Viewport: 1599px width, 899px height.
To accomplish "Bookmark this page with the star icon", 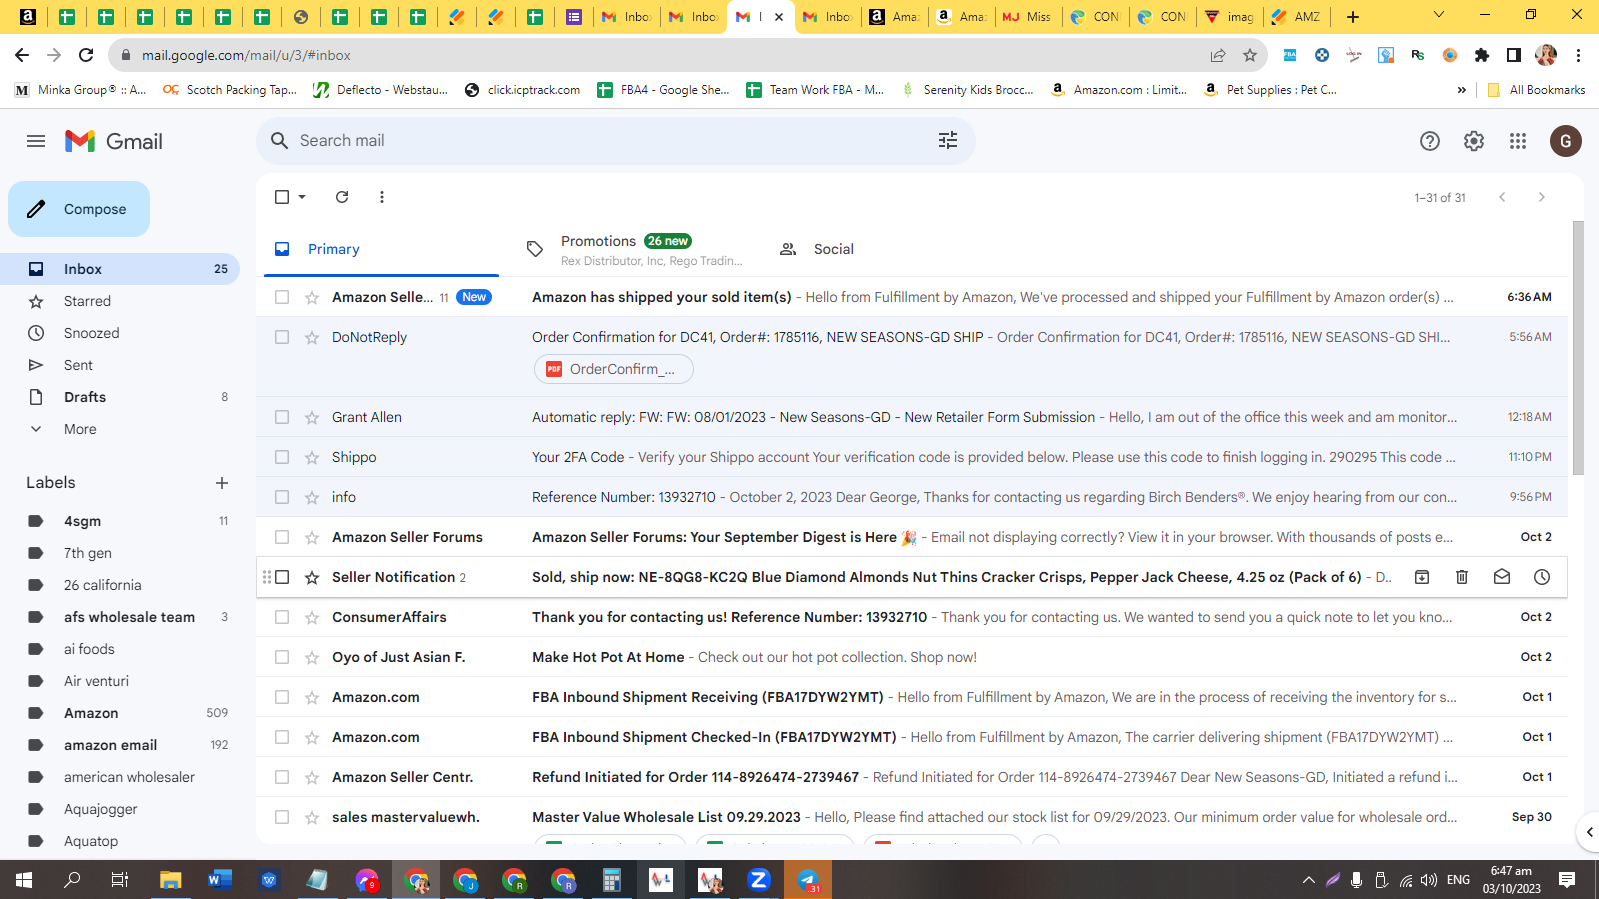I will pos(1250,55).
